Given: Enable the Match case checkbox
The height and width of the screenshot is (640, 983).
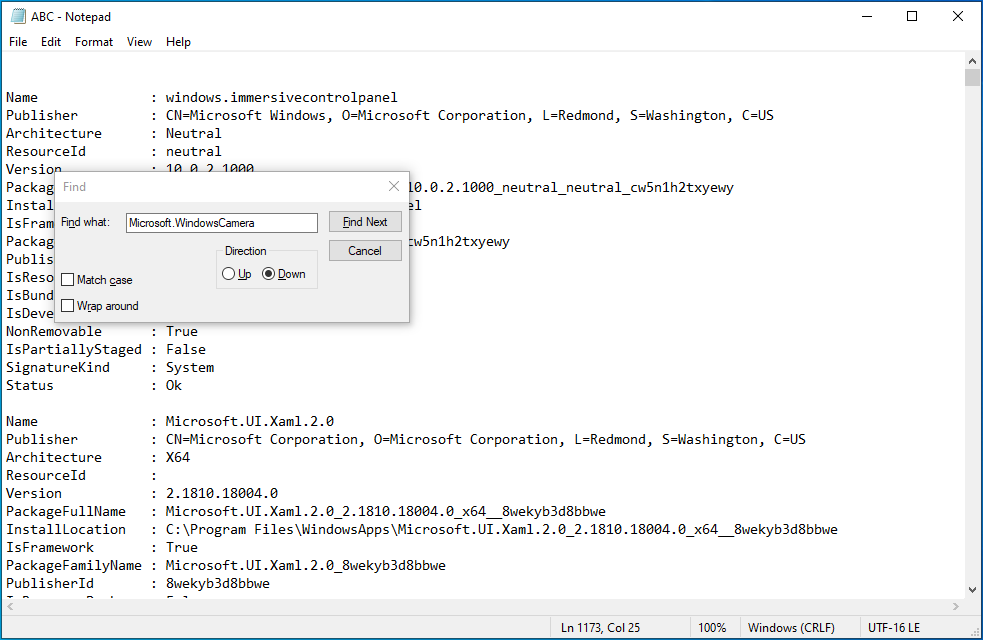Looking at the screenshot, I should (x=68, y=280).
